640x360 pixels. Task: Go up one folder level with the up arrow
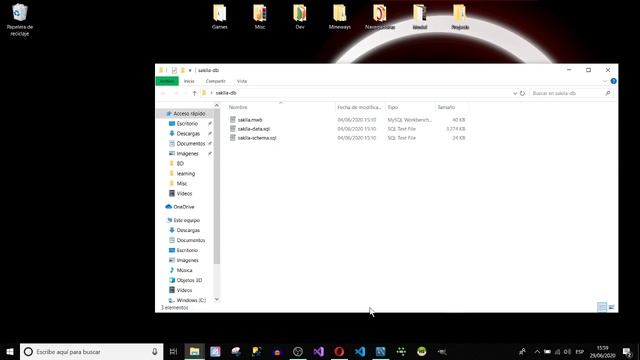pyautogui.click(x=194, y=93)
